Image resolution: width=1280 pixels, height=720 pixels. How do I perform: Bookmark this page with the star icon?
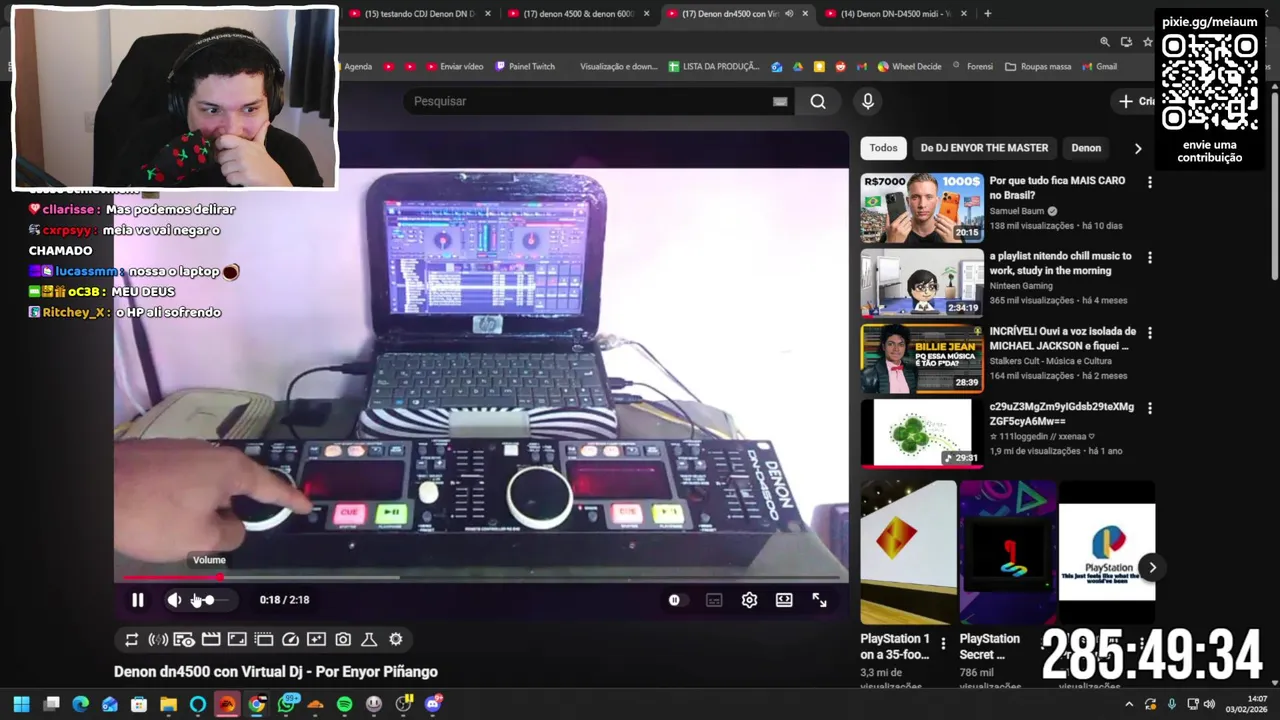click(x=1148, y=42)
